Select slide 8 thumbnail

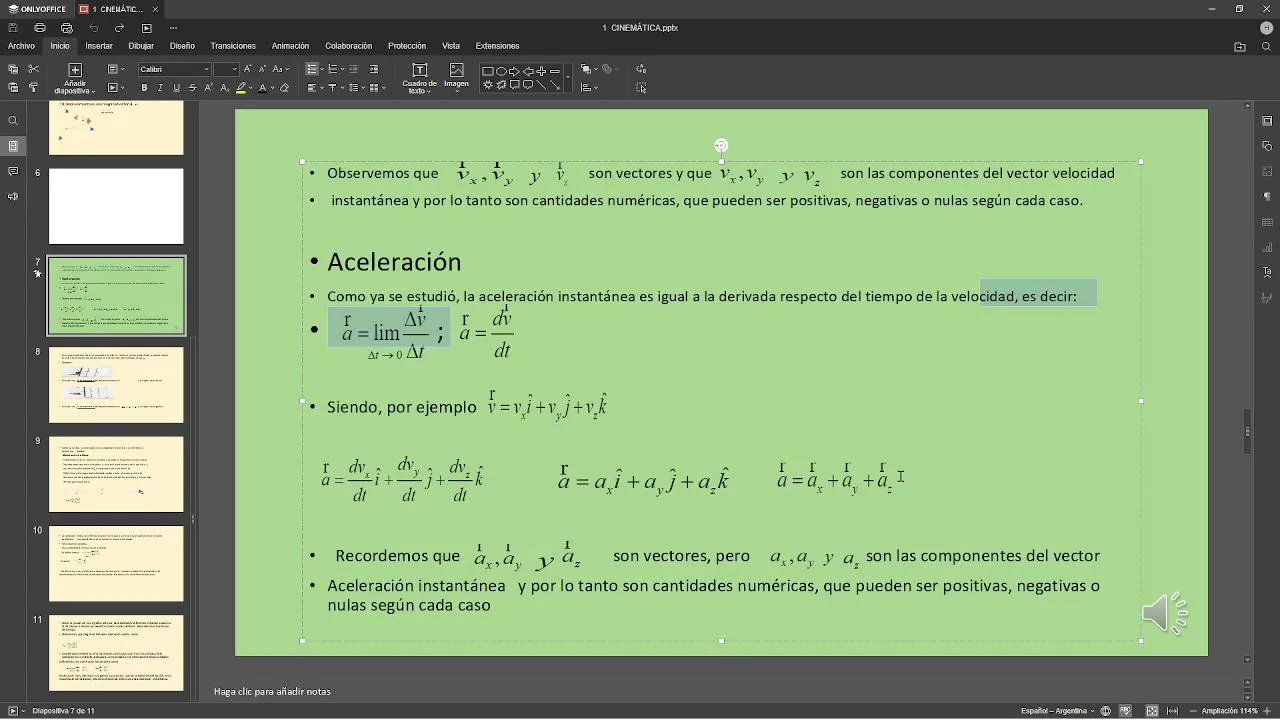coord(116,385)
